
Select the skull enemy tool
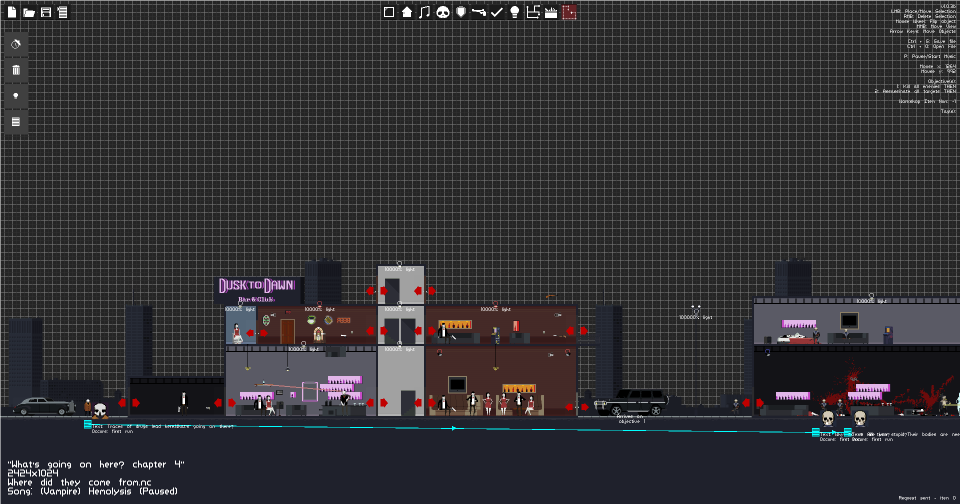(443, 12)
